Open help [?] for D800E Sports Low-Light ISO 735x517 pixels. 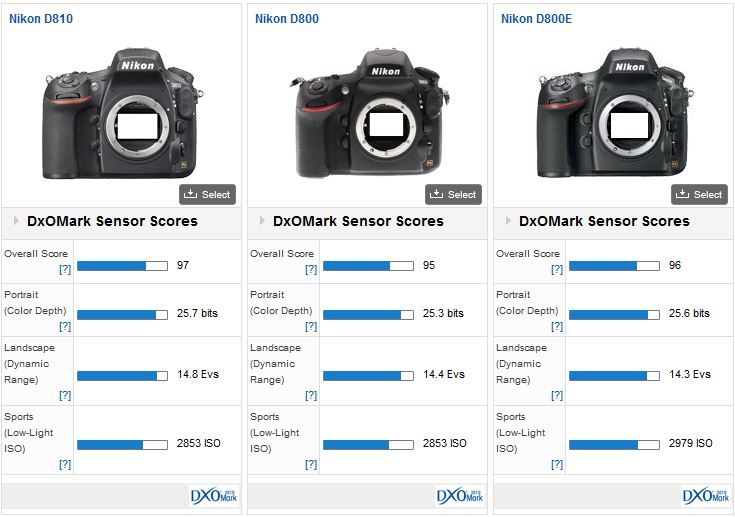pyautogui.click(x=556, y=464)
